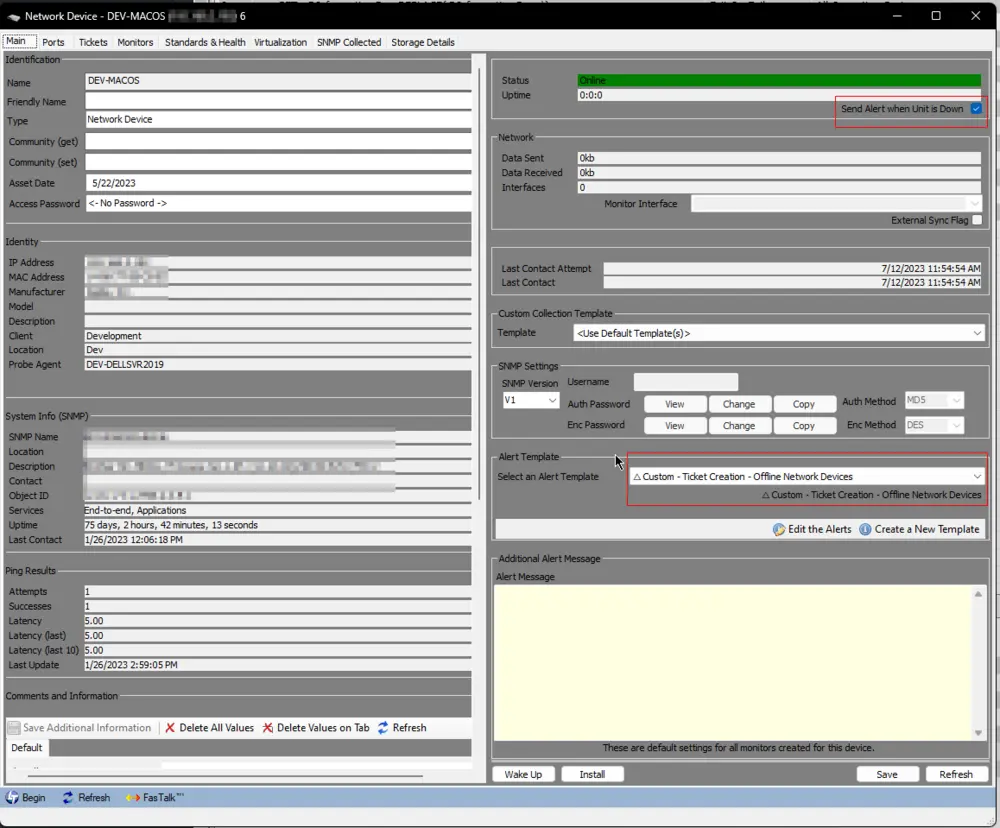Select the Virtualization tab
1000x828 pixels.
[281, 42]
